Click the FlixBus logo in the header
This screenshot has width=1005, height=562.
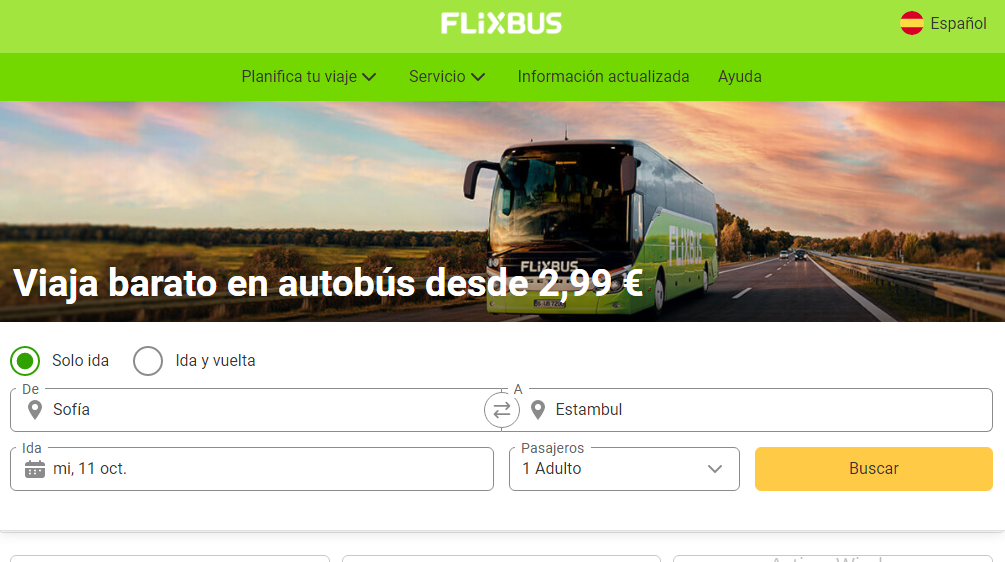(501, 24)
